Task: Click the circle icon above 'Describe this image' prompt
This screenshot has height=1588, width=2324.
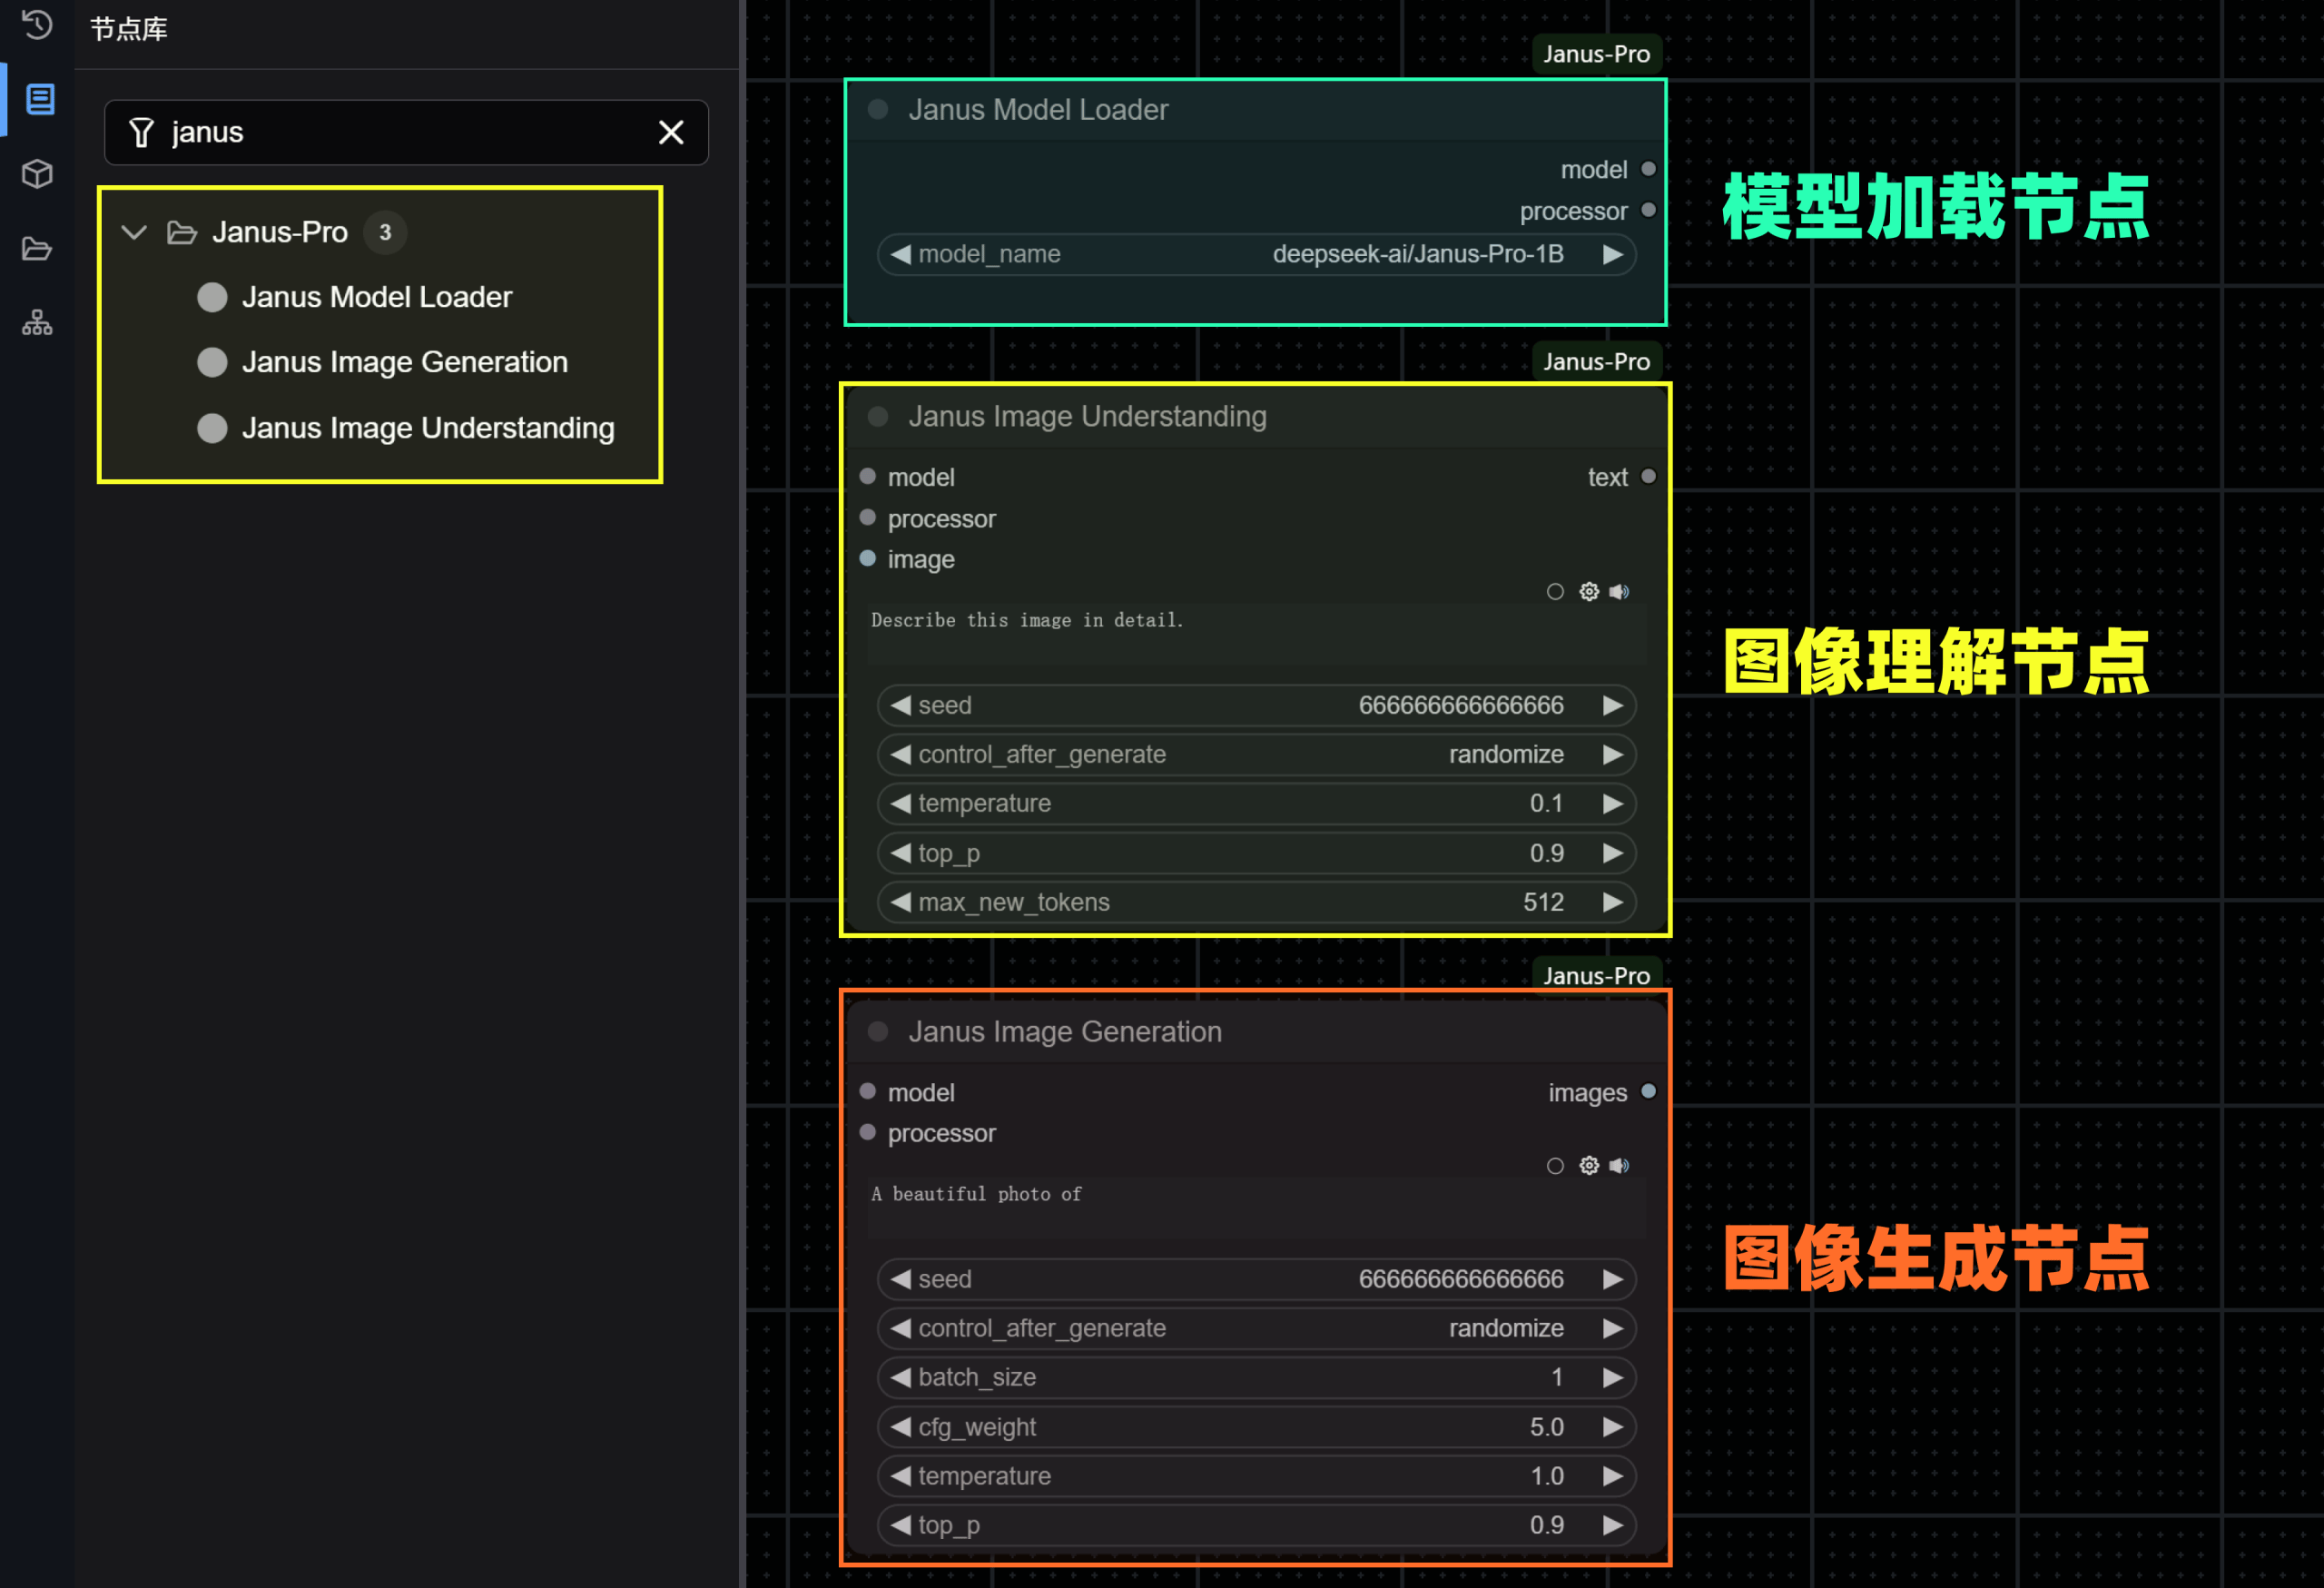Action: 1555,592
